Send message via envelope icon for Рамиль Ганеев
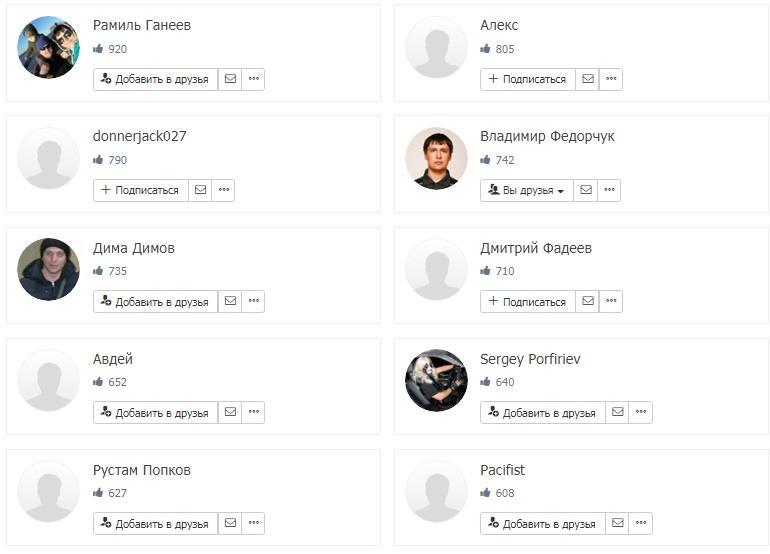 pyautogui.click(x=230, y=79)
